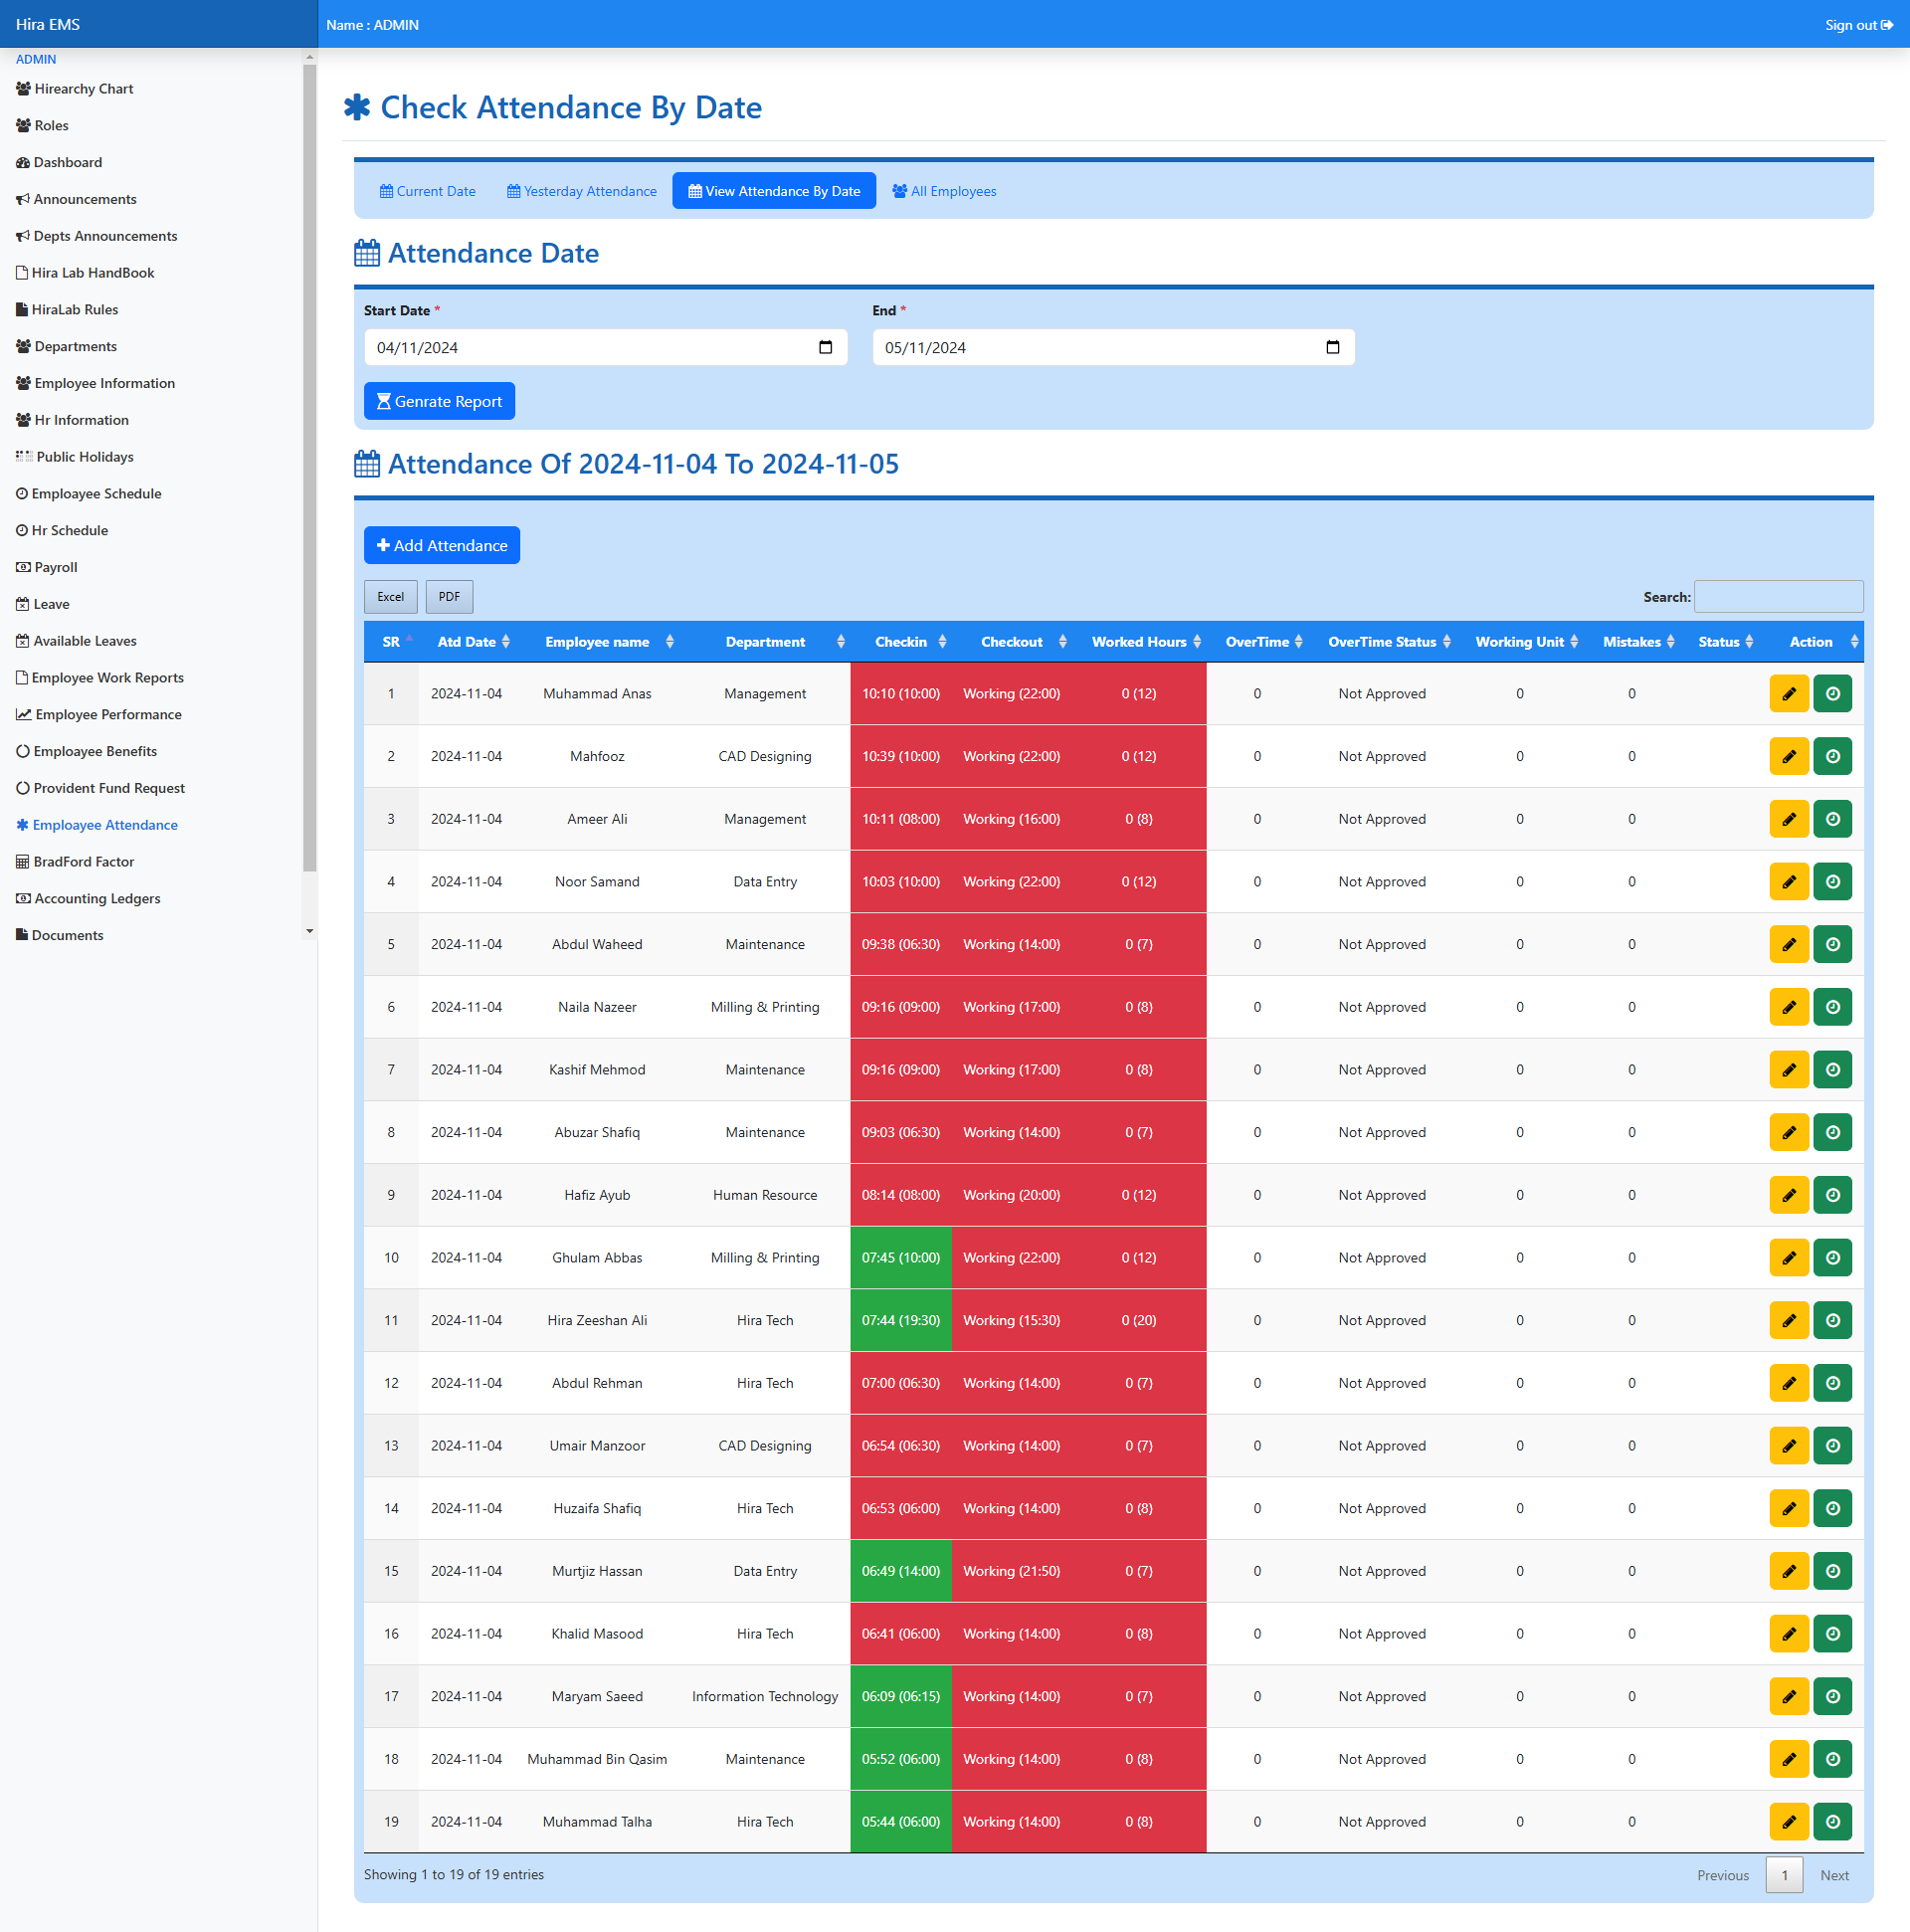Click green clock icon for Abdul Waheed
This screenshot has width=1910, height=1932.
click(1832, 945)
